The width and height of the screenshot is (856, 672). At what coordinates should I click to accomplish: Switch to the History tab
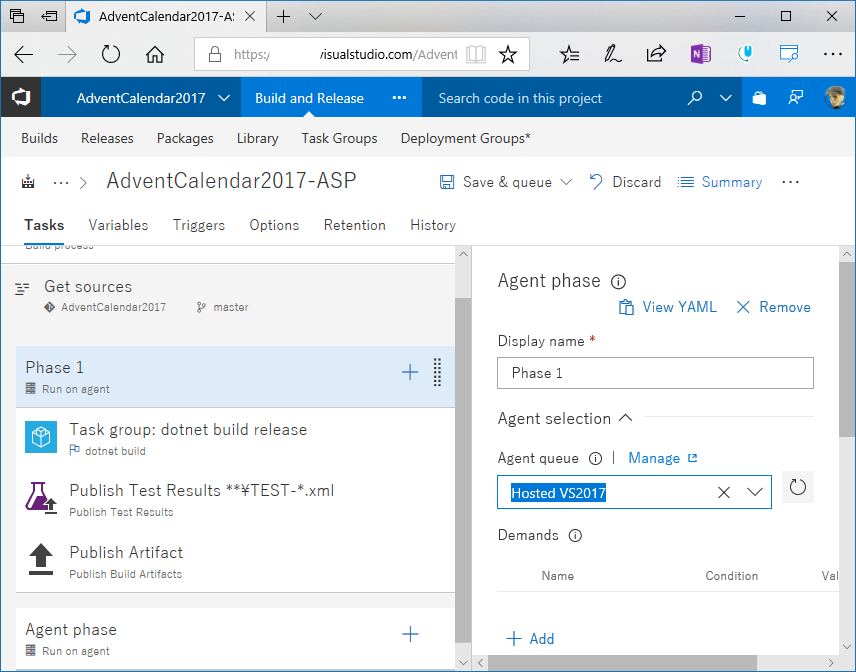(433, 225)
